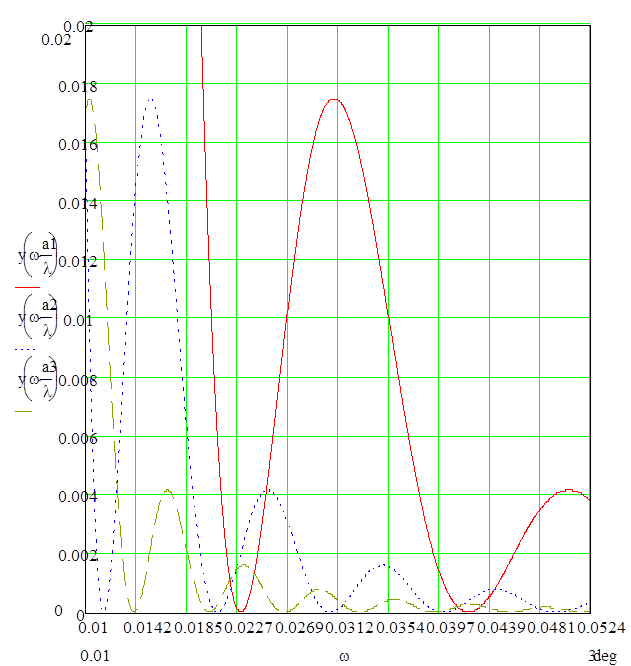The height and width of the screenshot is (666, 631).
Task: Click the 0.0354 x-axis tick label
Action: (x=400, y=628)
